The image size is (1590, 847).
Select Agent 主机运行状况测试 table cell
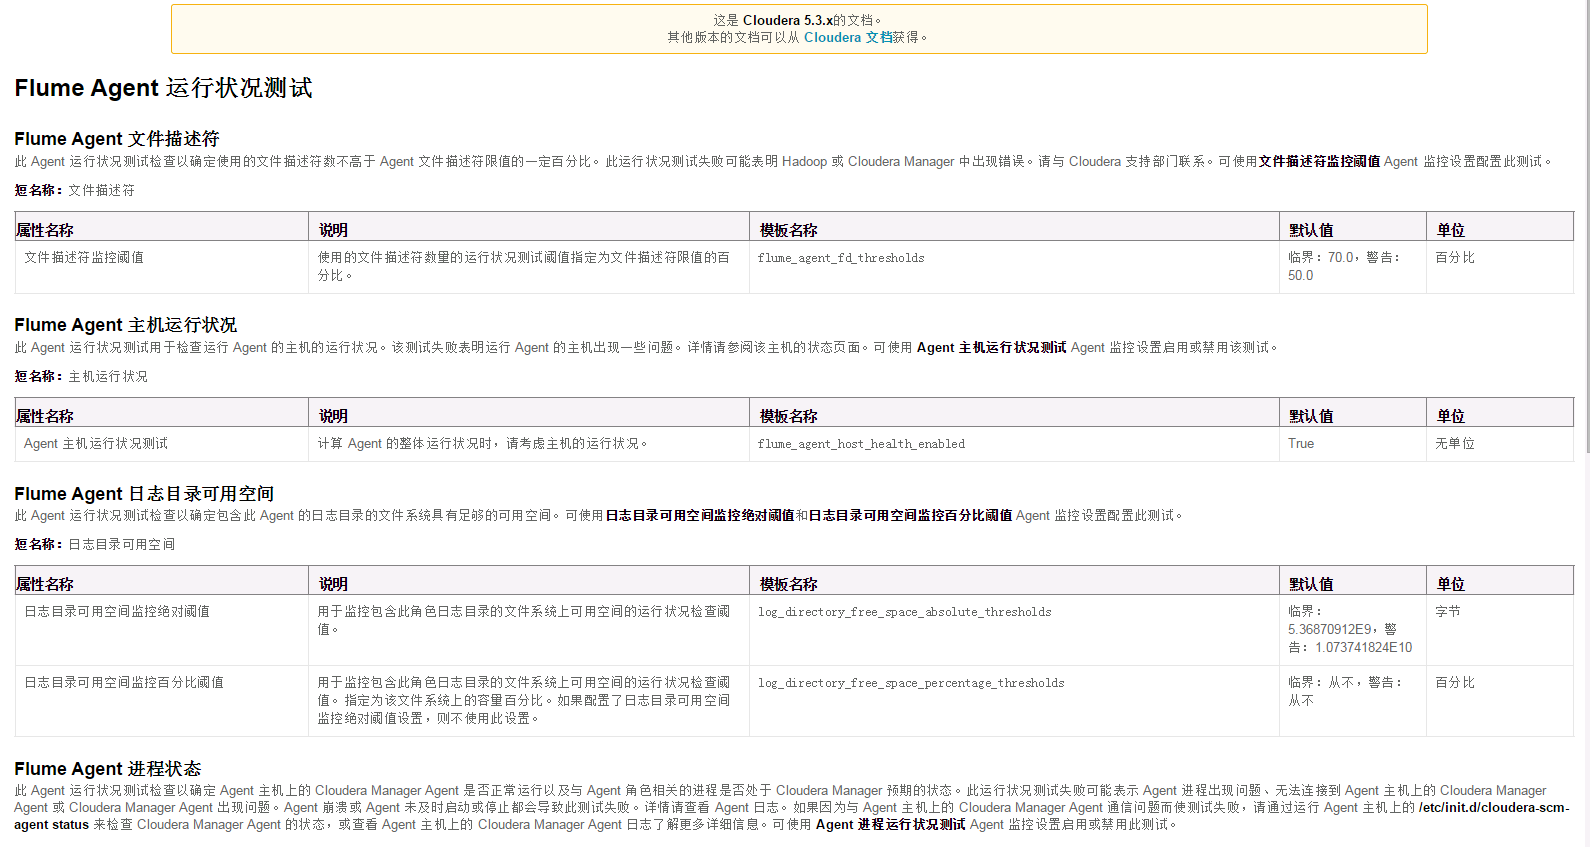[162, 444]
